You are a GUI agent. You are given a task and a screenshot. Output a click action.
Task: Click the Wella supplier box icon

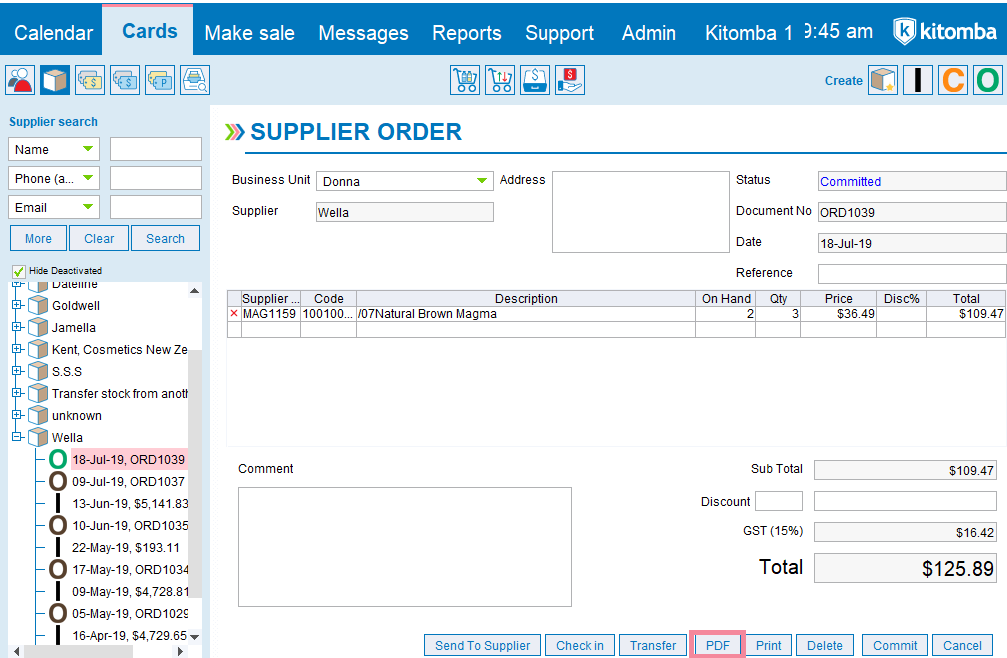point(39,437)
